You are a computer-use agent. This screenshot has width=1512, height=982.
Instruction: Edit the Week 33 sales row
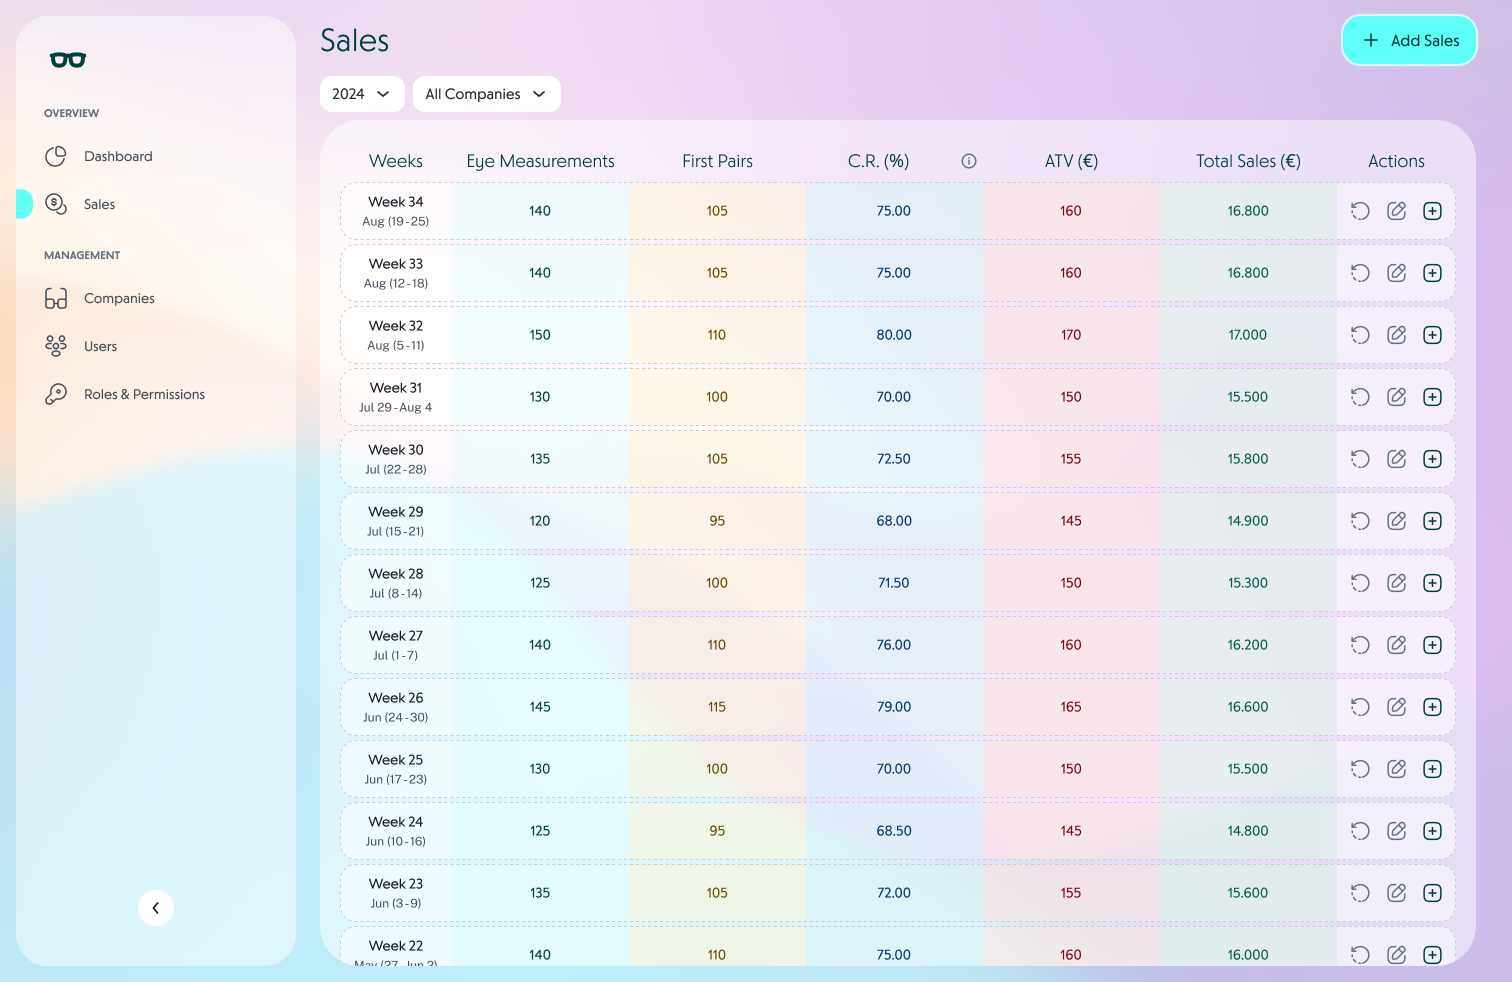(1397, 273)
